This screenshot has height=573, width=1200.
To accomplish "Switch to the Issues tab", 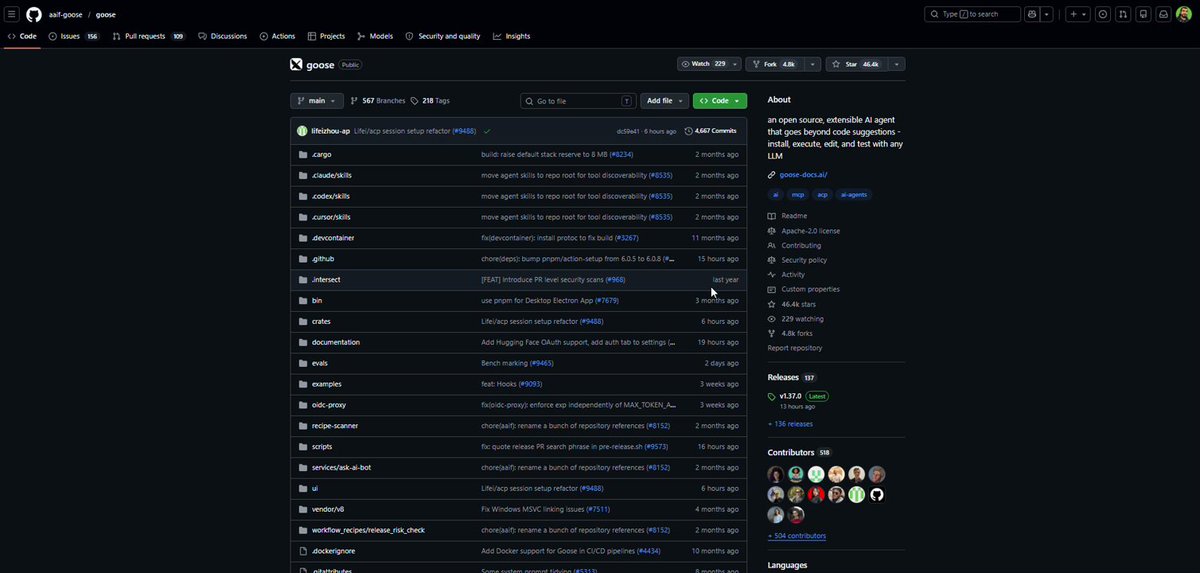I will coord(74,36).
